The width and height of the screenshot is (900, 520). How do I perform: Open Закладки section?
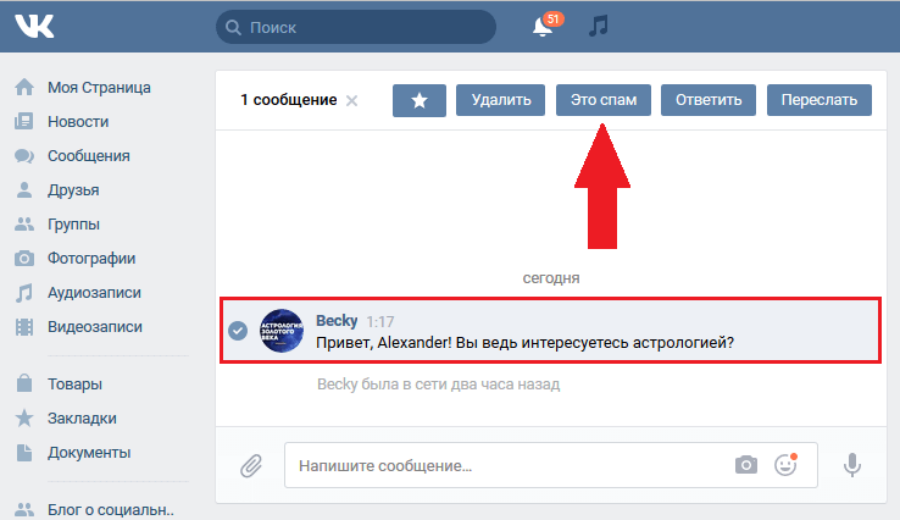(82, 418)
